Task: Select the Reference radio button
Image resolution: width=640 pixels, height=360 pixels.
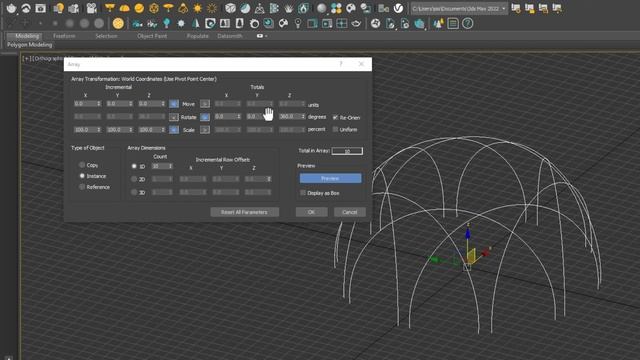Action: tap(82, 187)
